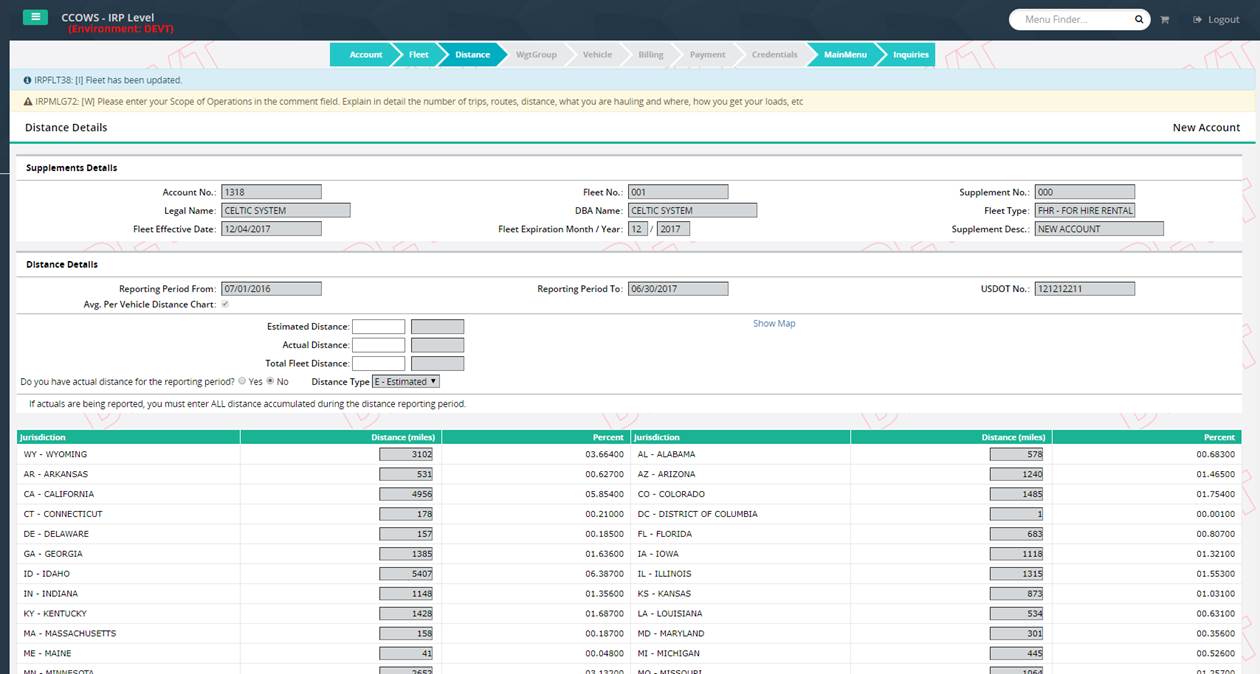Open the MainMenu tab

[844, 55]
